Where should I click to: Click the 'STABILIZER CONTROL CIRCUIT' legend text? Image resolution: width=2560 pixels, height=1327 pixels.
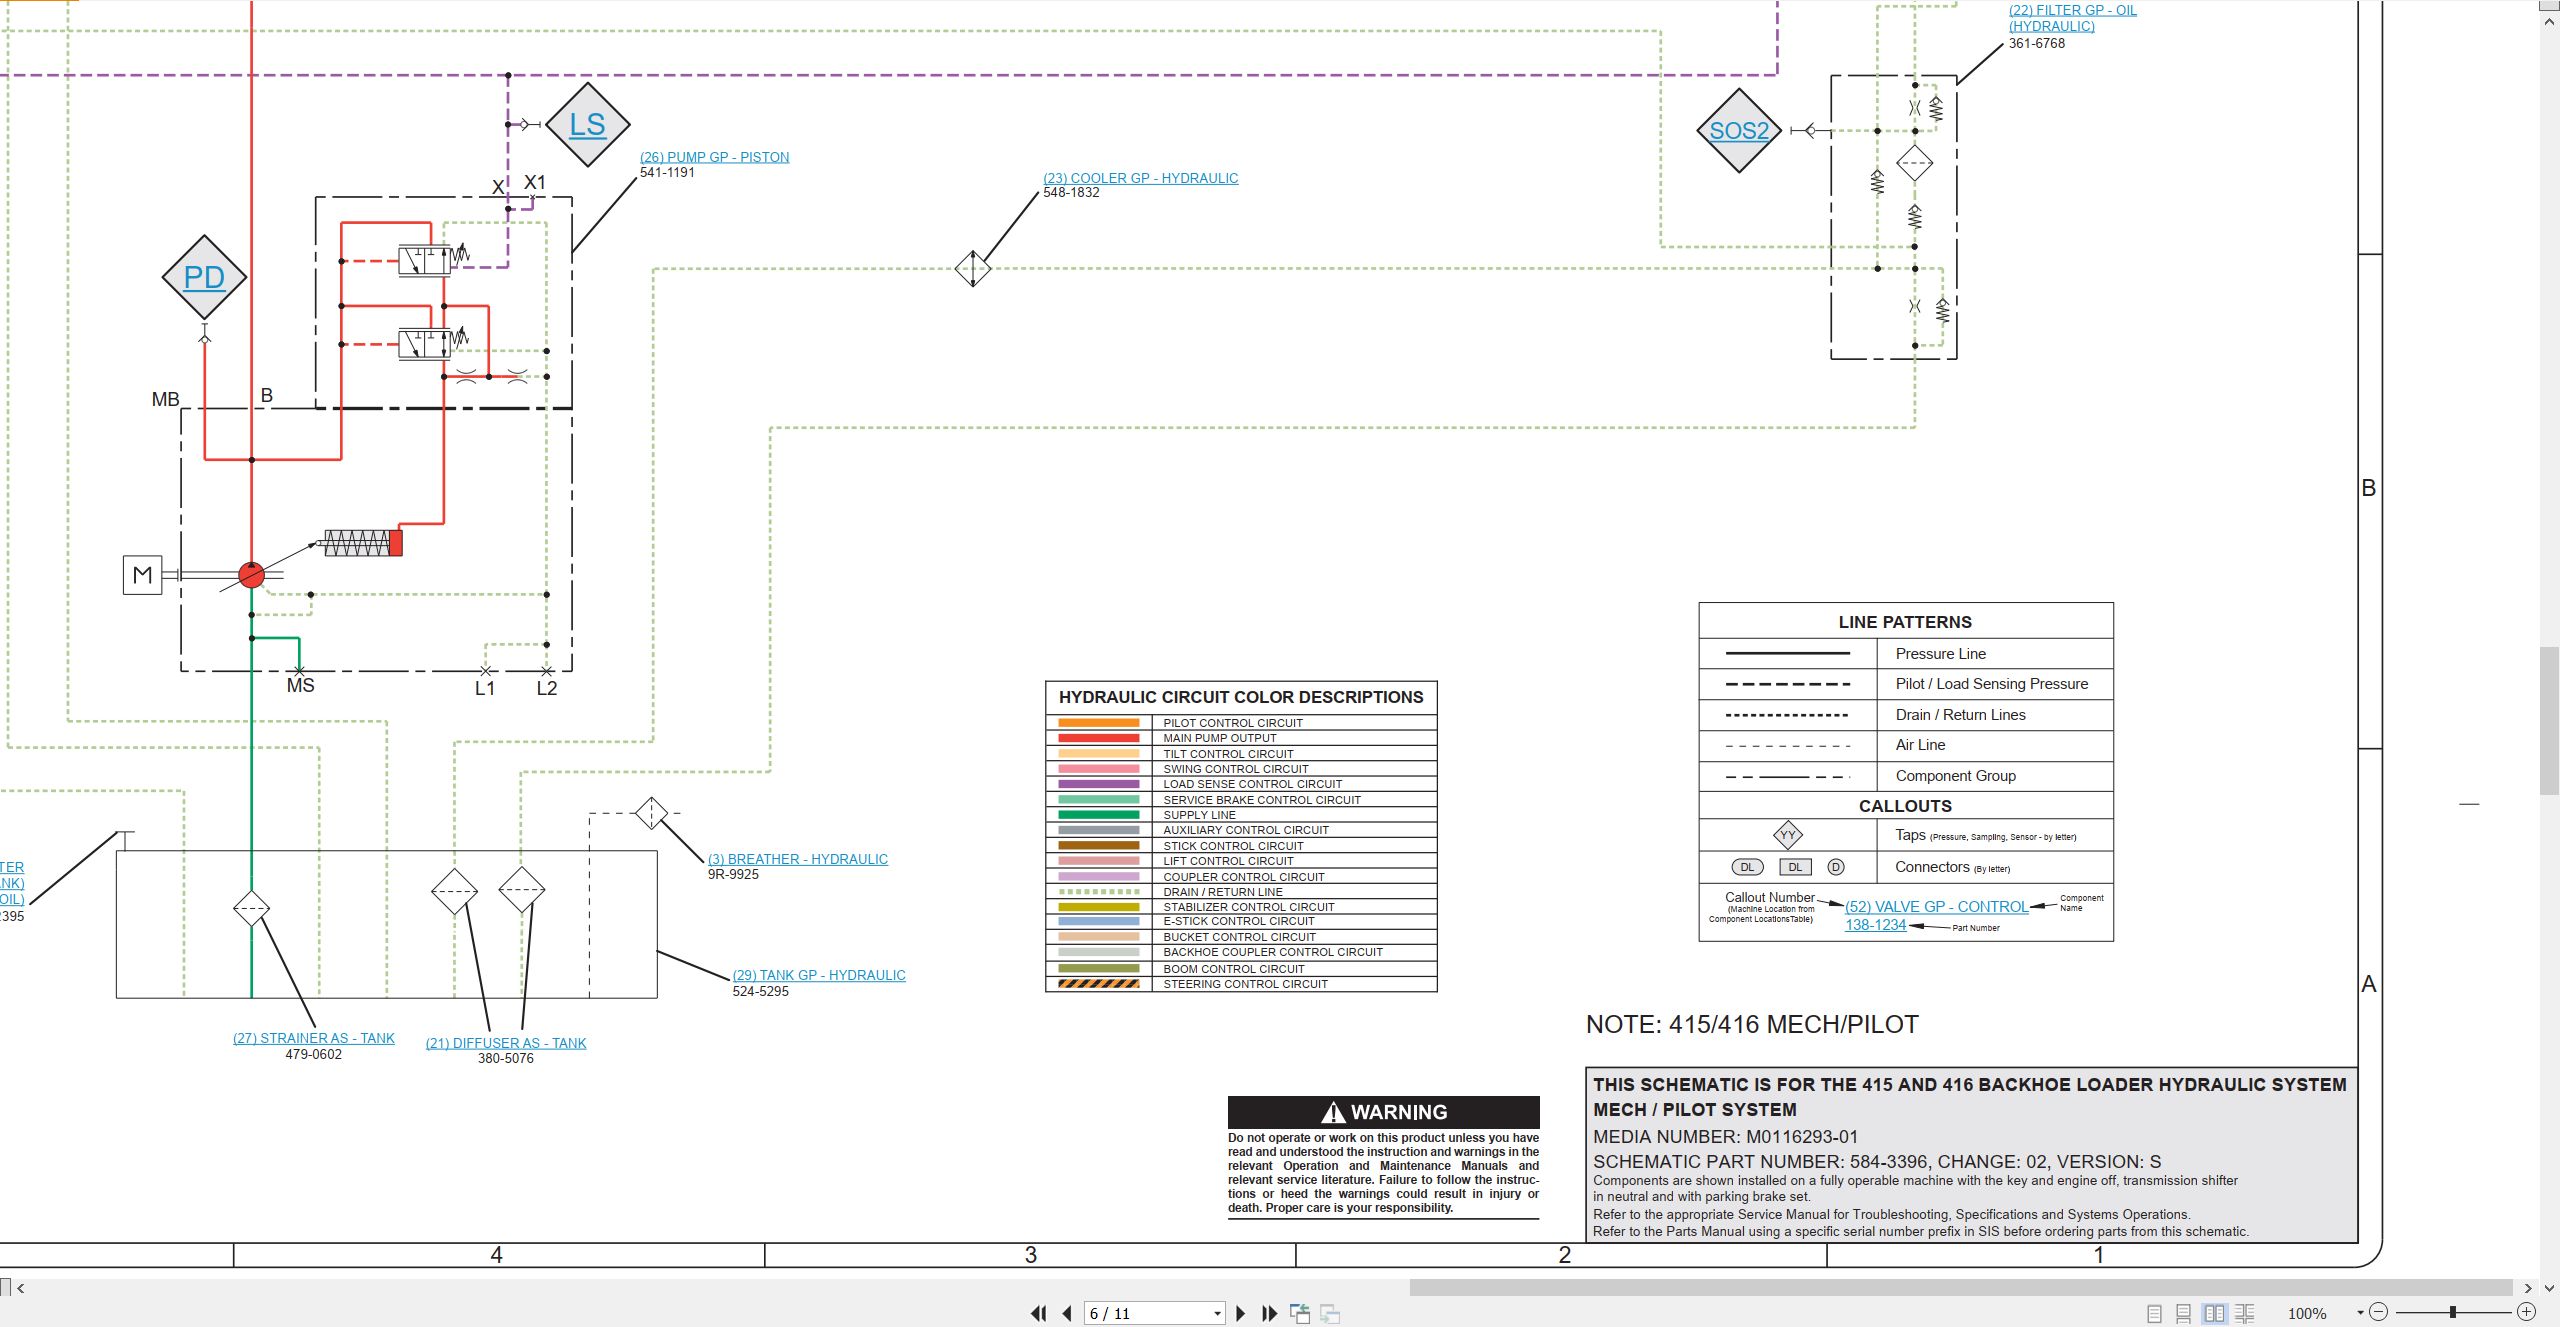[1248, 907]
